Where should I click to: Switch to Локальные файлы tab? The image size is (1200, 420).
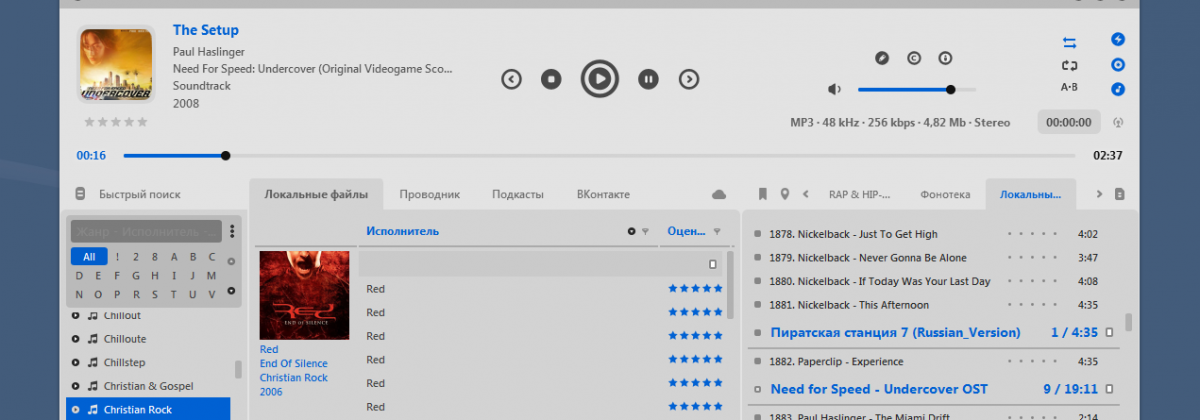click(x=316, y=194)
